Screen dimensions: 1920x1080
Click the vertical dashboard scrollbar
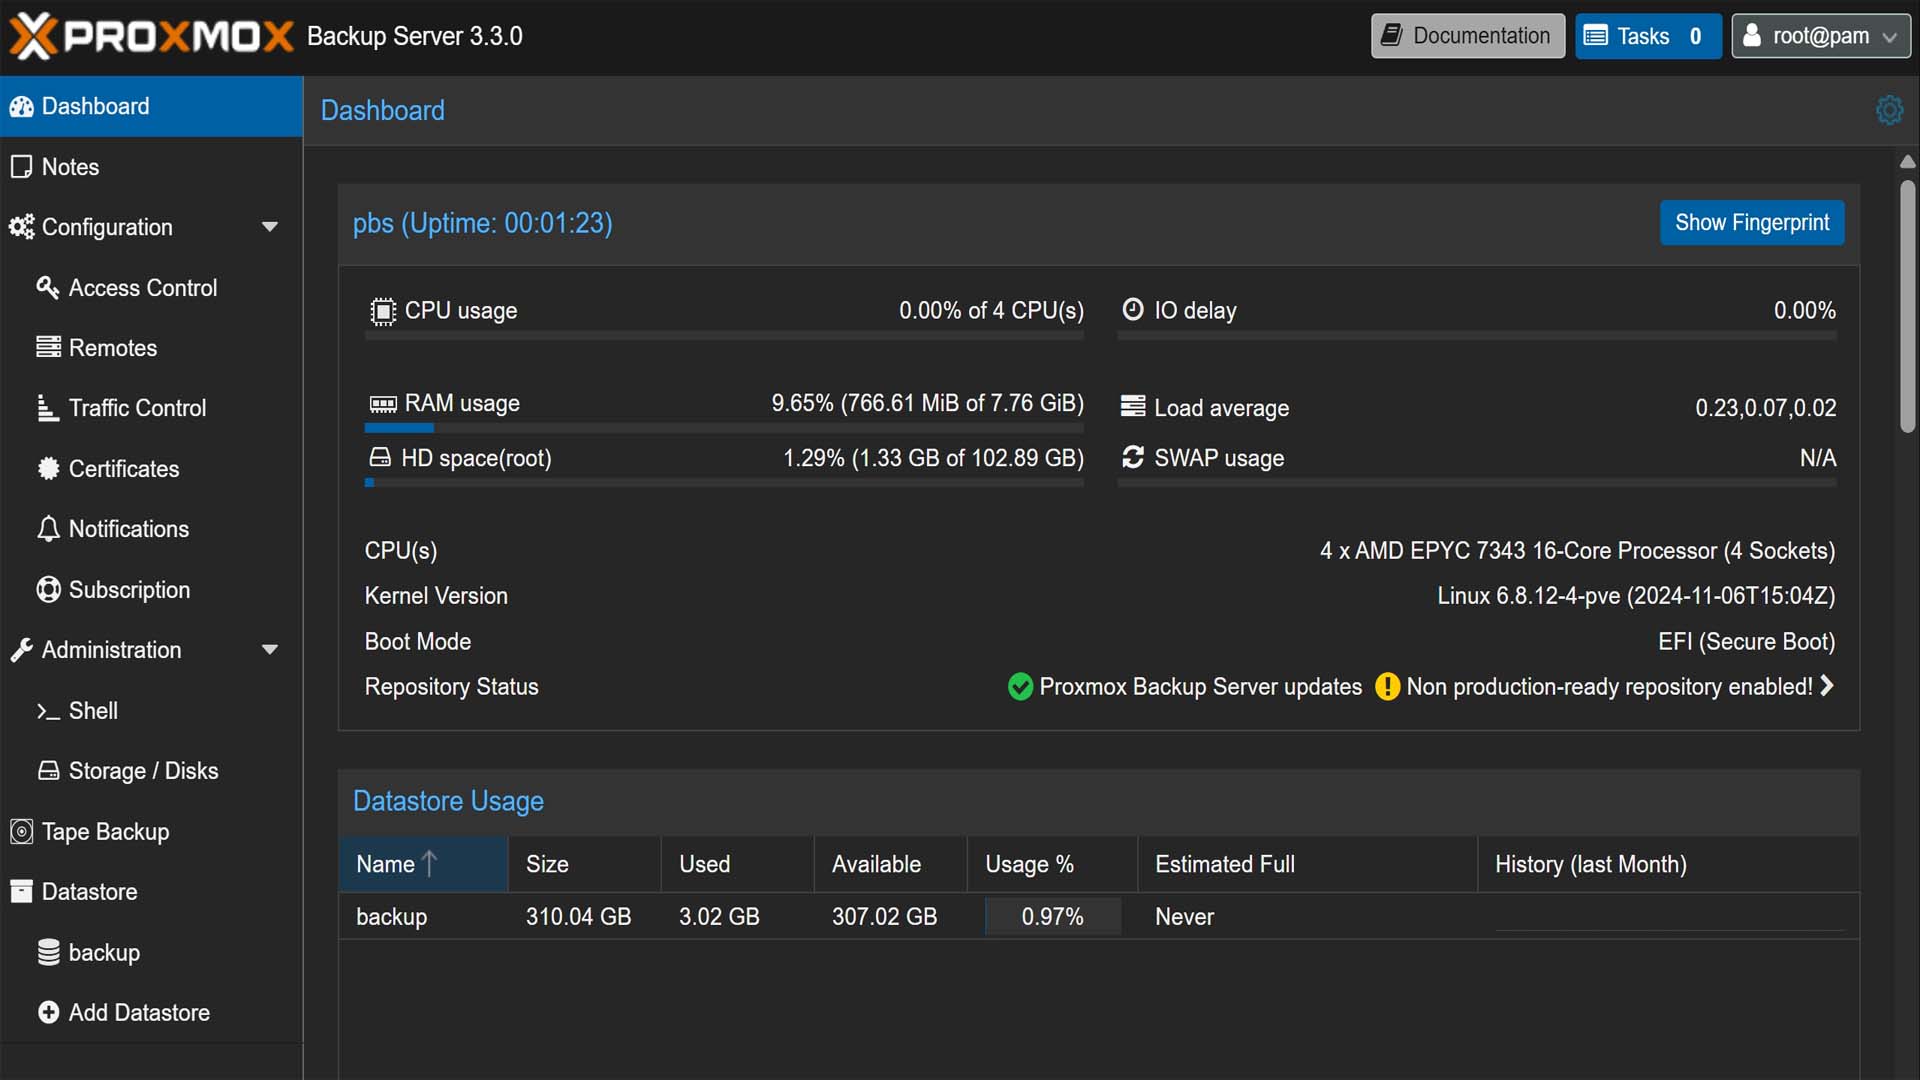tap(1907, 306)
